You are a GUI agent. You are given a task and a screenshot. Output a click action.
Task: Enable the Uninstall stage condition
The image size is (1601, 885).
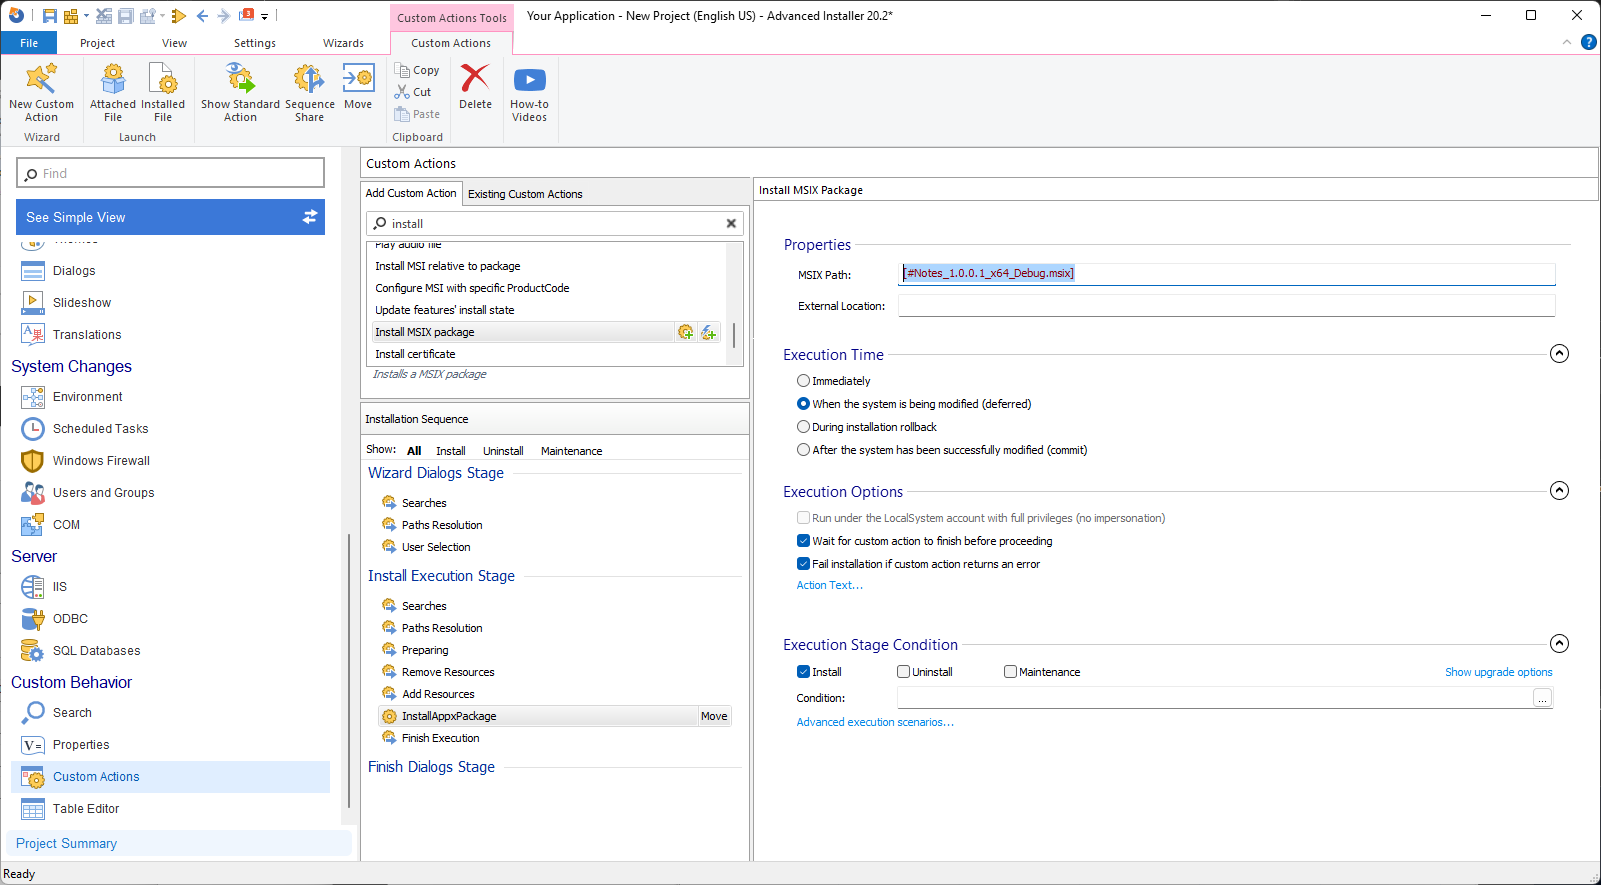tap(903, 672)
